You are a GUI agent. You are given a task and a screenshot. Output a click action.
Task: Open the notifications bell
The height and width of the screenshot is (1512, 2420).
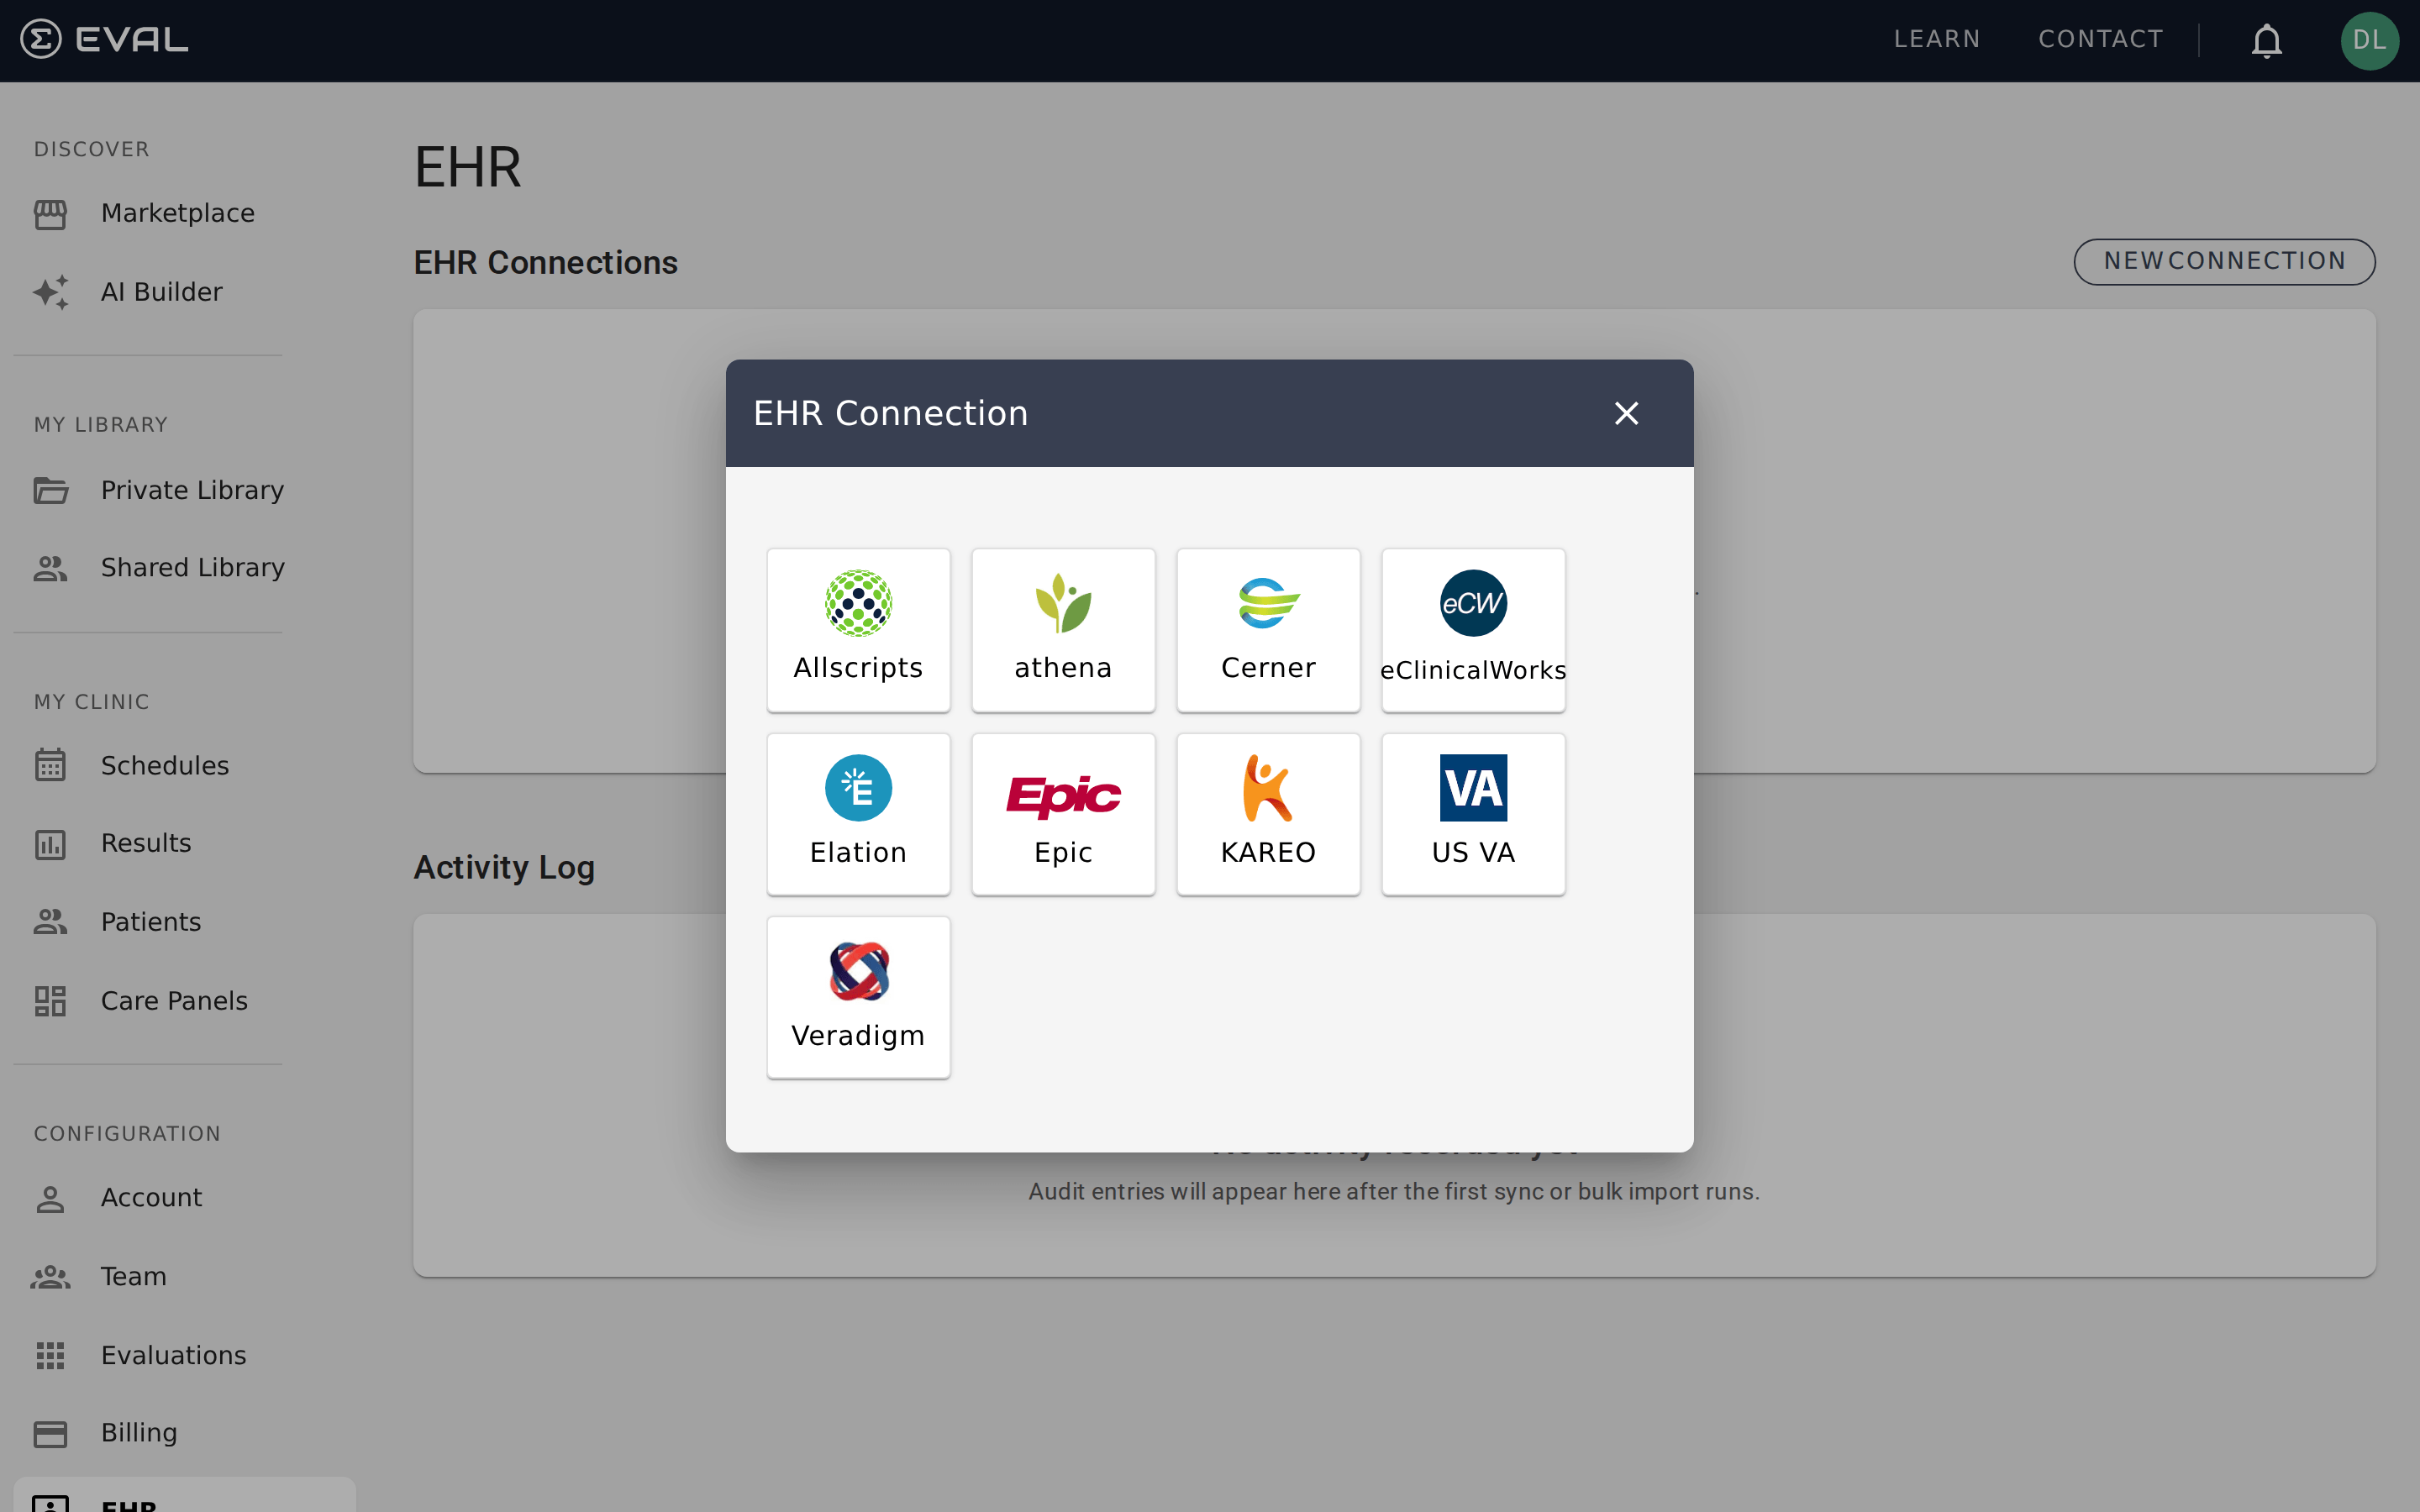pyautogui.click(x=2266, y=41)
